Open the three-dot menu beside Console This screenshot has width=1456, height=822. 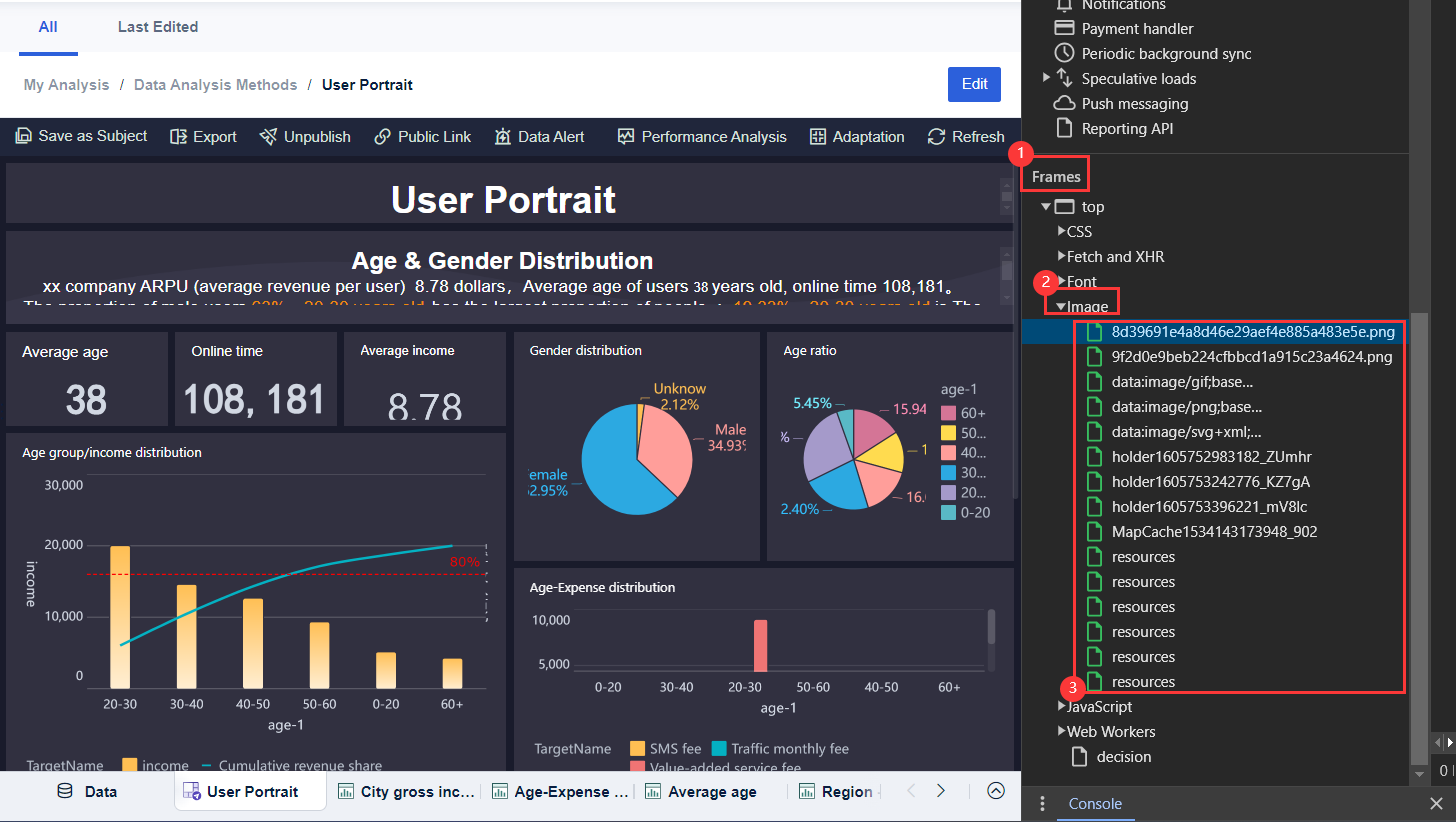pyautogui.click(x=1042, y=804)
